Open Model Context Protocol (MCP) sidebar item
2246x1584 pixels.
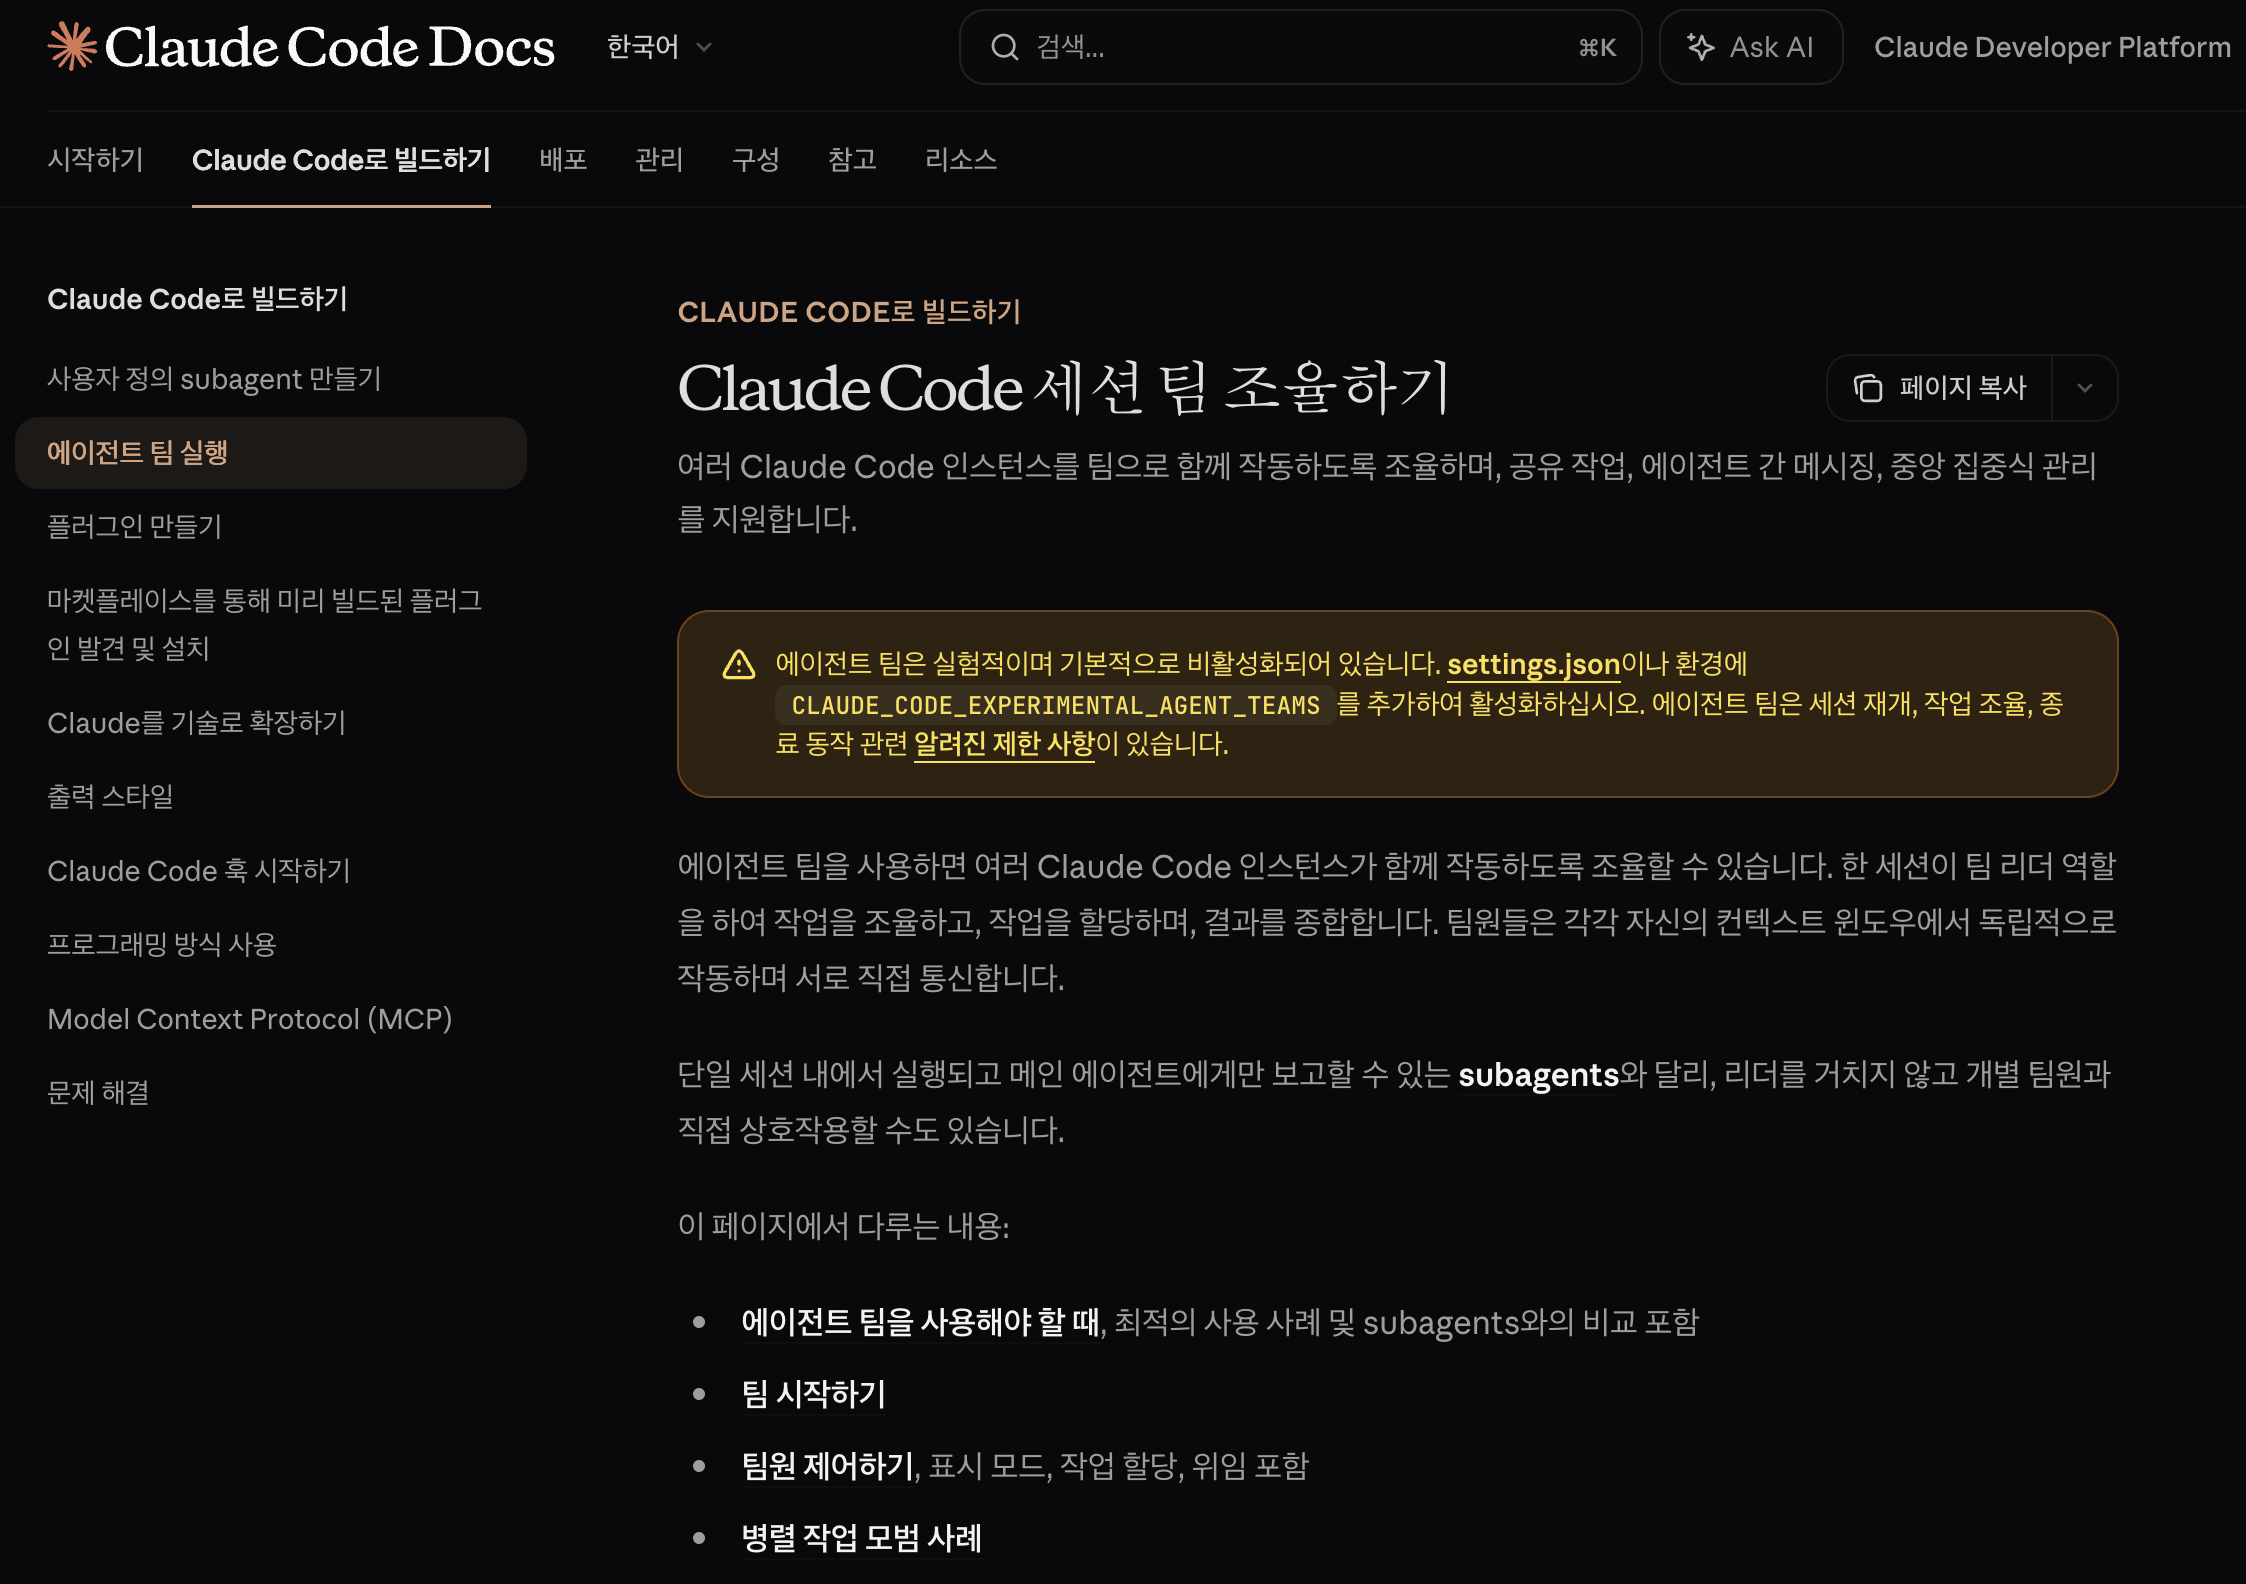click(x=250, y=1019)
